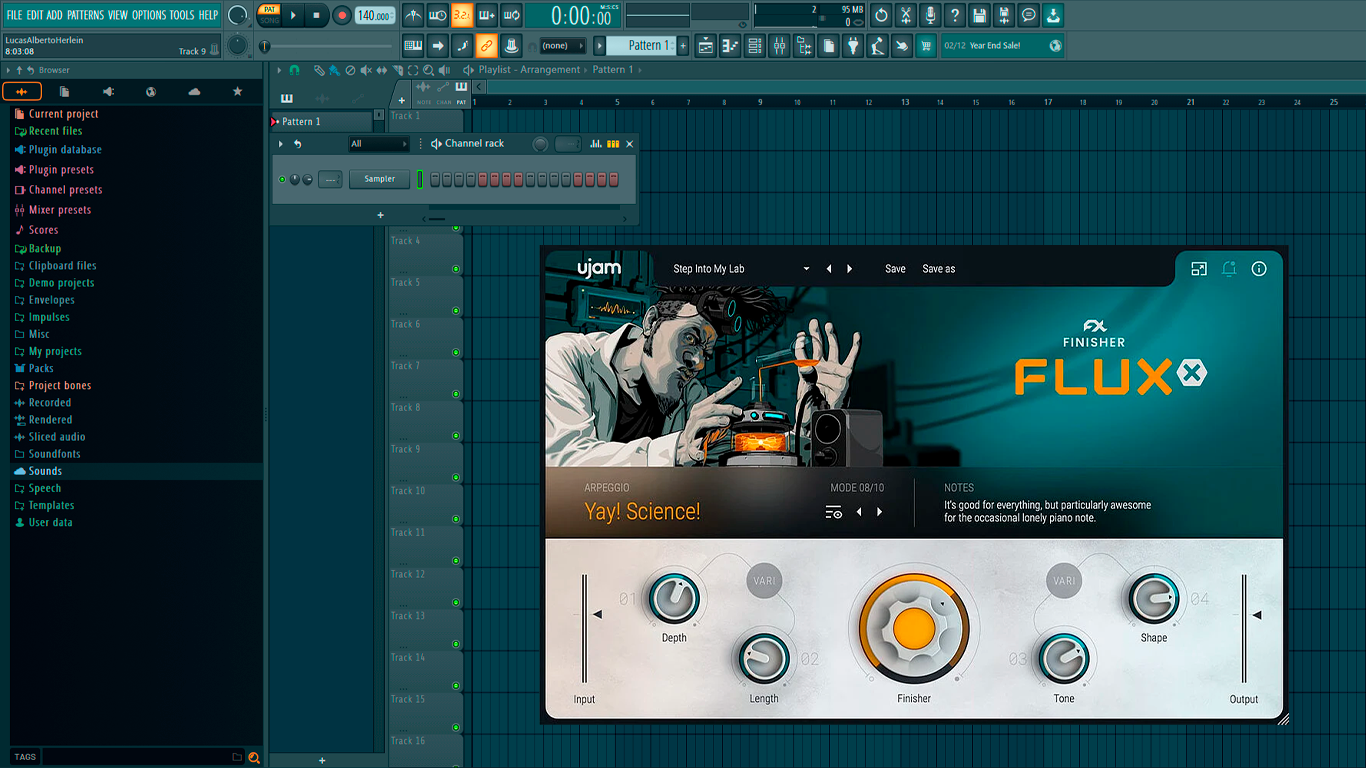Toggle playlist snap magnet icon
Viewport: 1366px width, 768px height.
click(x=294, y=70)
